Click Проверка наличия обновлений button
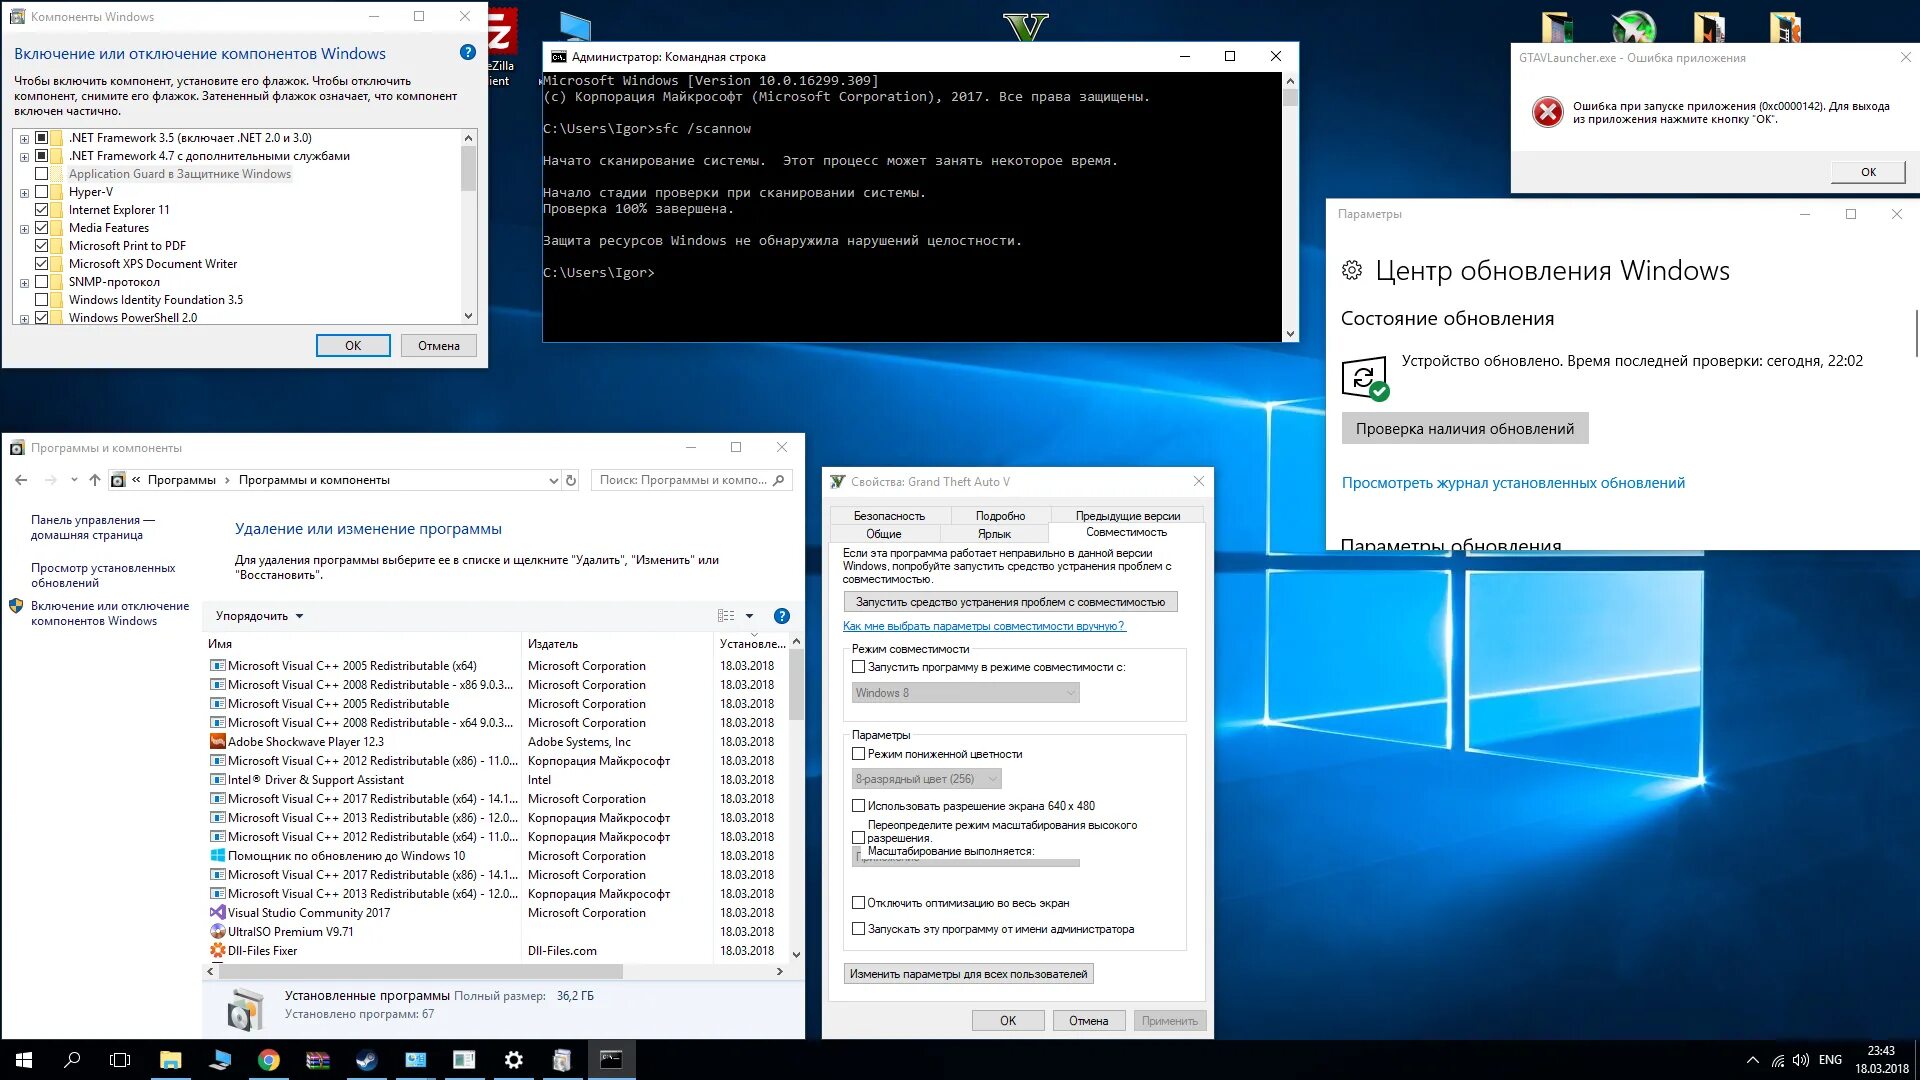 [1464, 429]
